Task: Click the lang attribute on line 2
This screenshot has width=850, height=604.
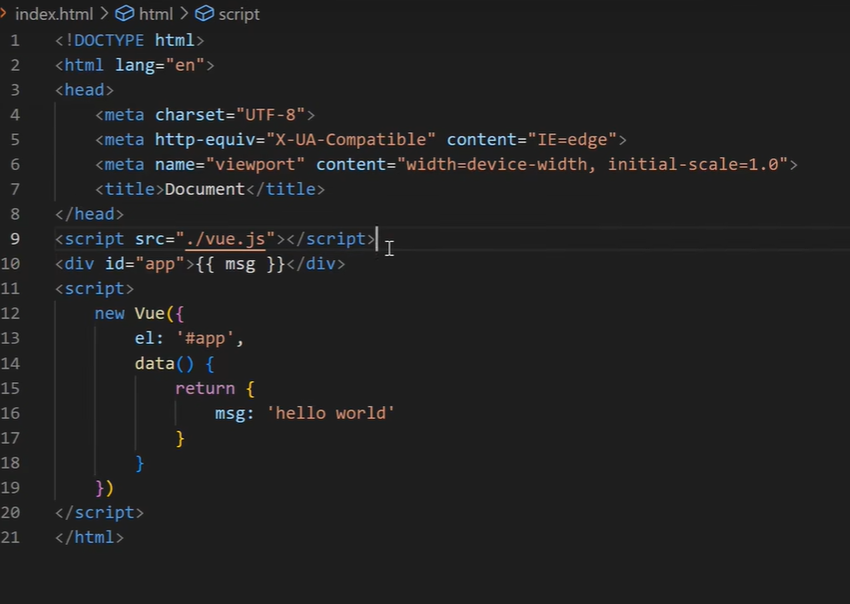Action: coord(135,66)
